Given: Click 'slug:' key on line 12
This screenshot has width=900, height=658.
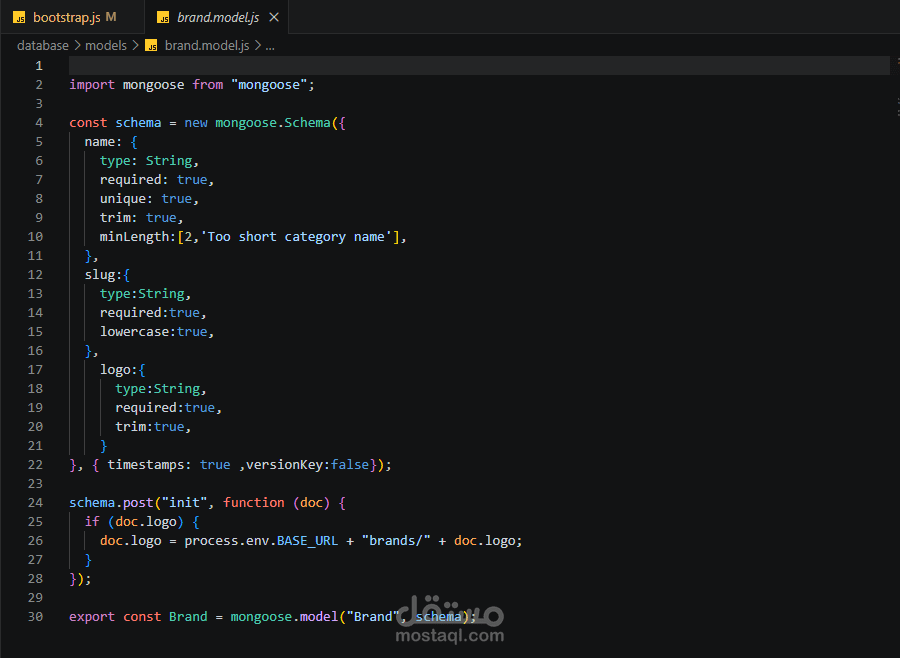Looking at the screenshot, I should [103, 274].
